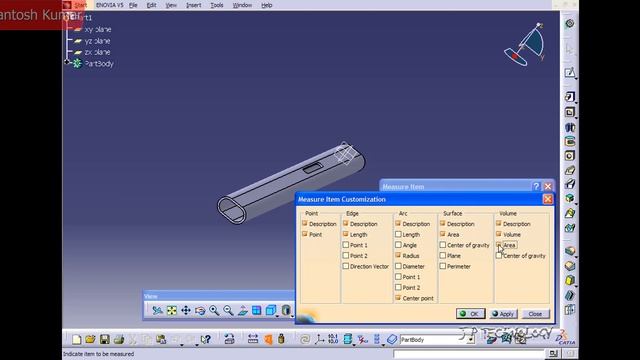The image size is (640, 360).
Task: Select the Groove tool icon
Action: [570, 142]
